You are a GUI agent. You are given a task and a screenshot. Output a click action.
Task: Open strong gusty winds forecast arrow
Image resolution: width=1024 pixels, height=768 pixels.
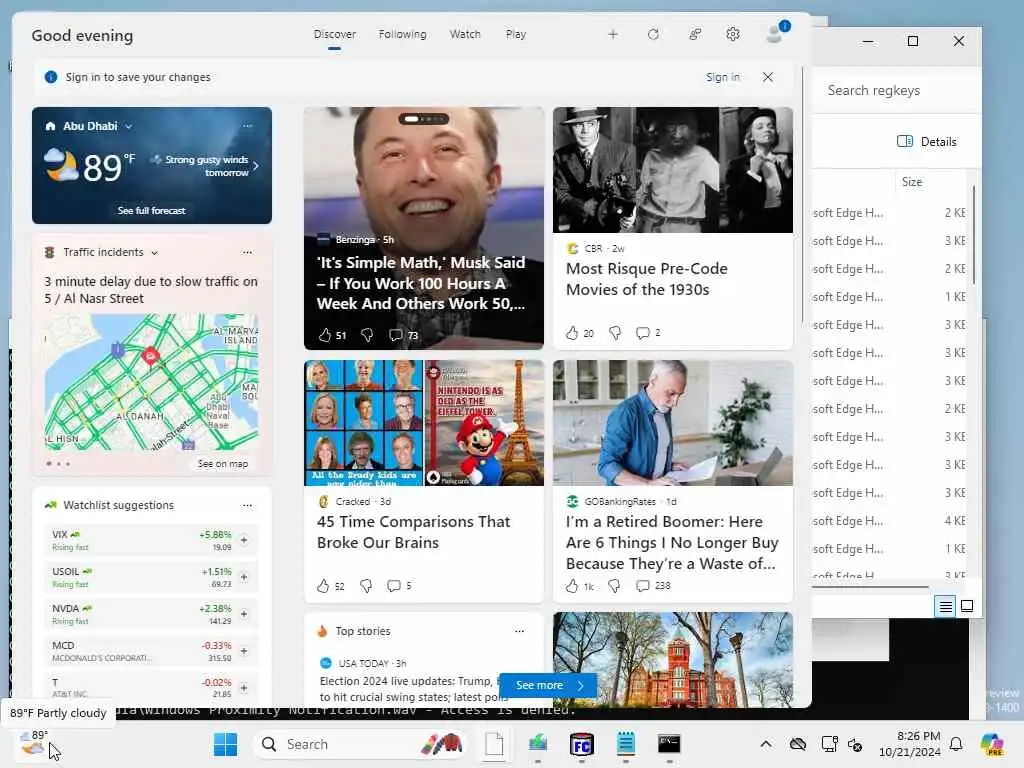pyautogui.click(x=256, y=166)
